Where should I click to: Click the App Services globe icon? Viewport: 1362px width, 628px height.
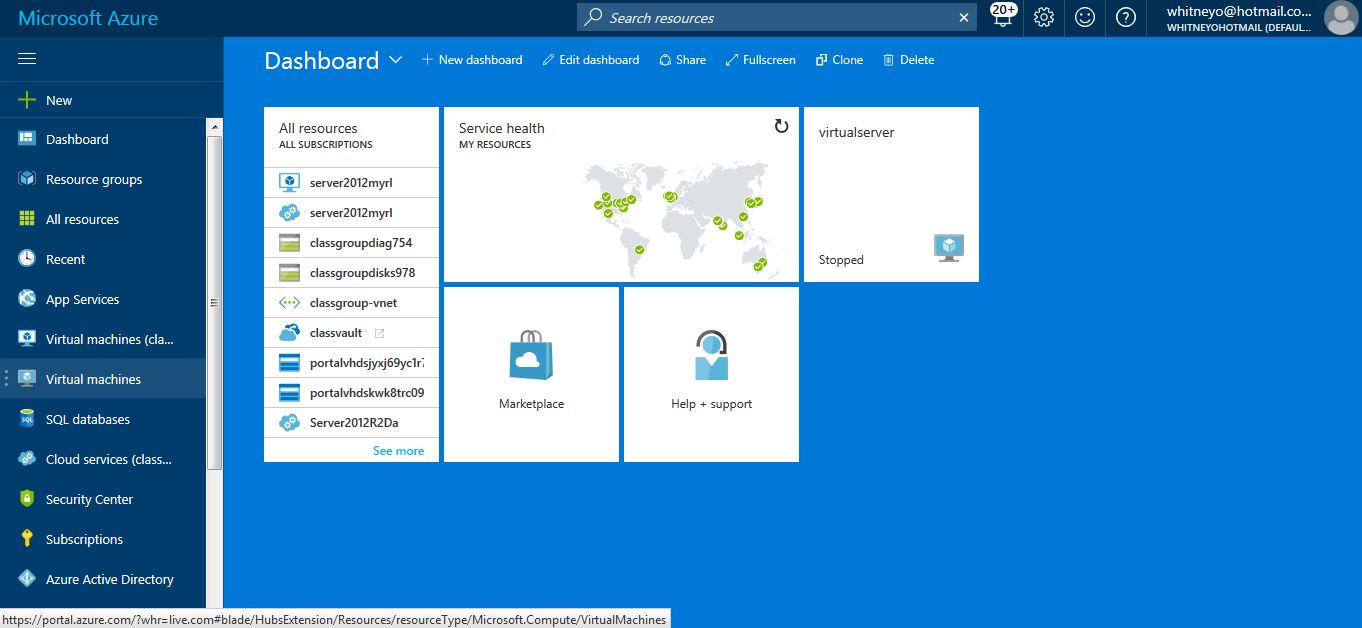click(x=27, y=299)
